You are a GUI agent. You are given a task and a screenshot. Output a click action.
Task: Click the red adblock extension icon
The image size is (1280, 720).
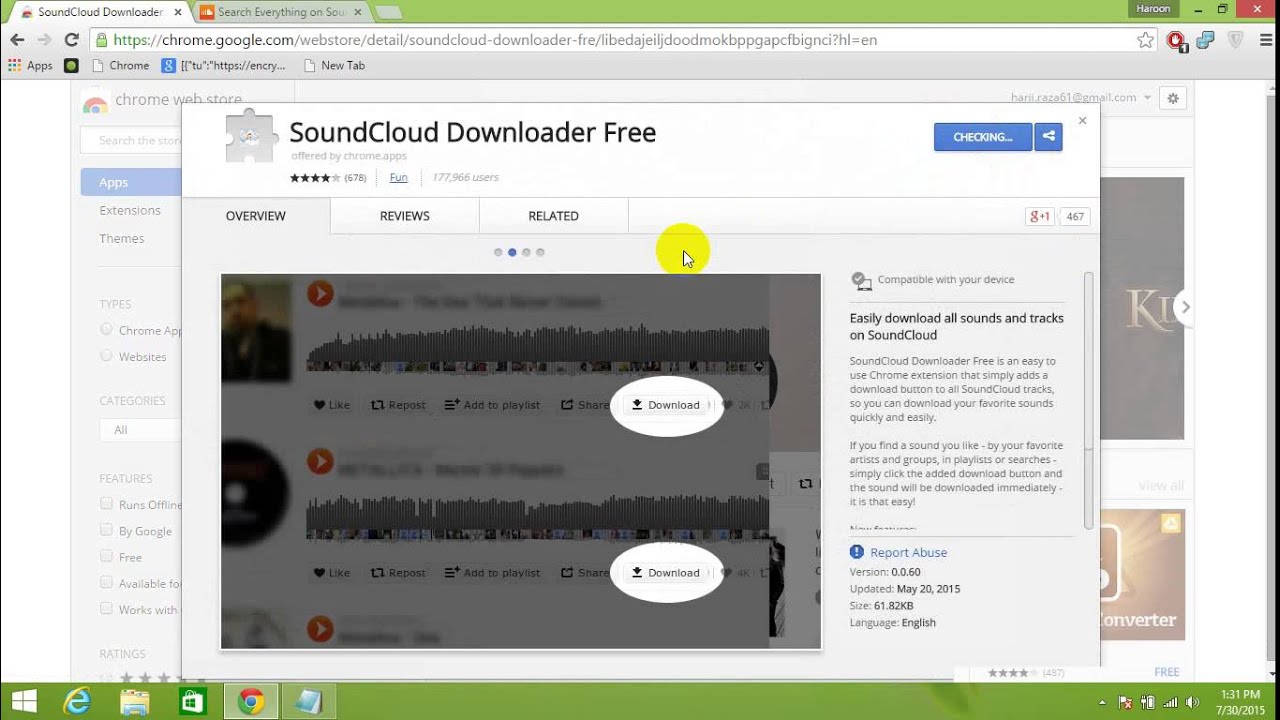(x=1176, y=41)
